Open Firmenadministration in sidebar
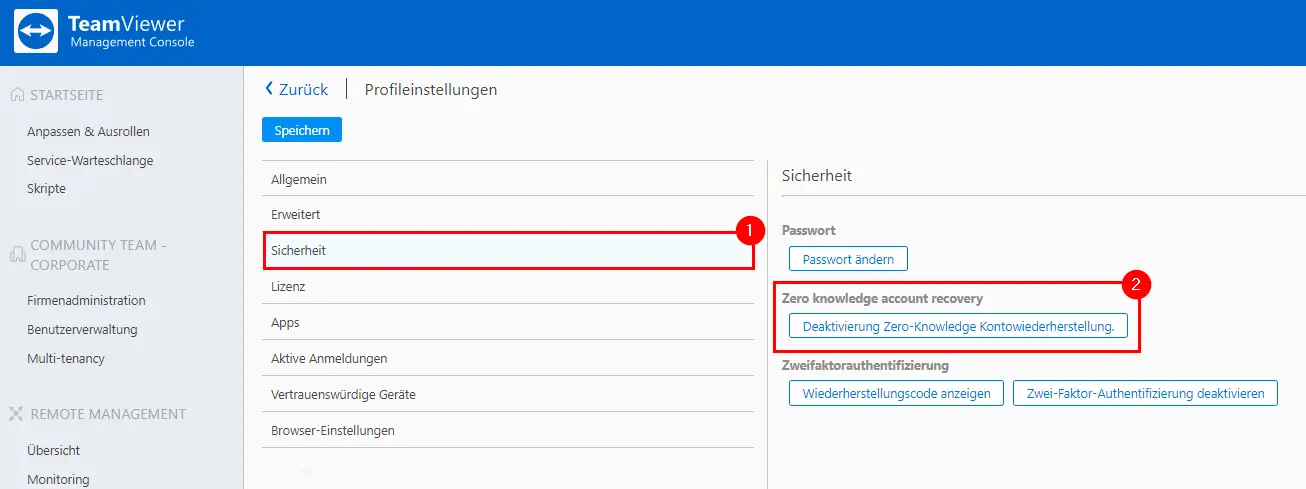This screenshot has width=1306, height=489. [86, 300]
